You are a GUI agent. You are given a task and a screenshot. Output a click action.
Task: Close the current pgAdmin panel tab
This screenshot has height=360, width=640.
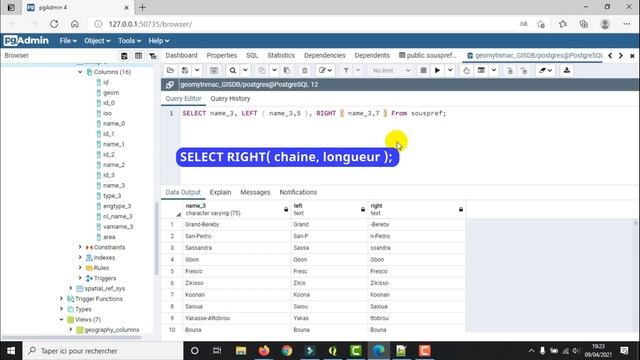coord(632,56)
